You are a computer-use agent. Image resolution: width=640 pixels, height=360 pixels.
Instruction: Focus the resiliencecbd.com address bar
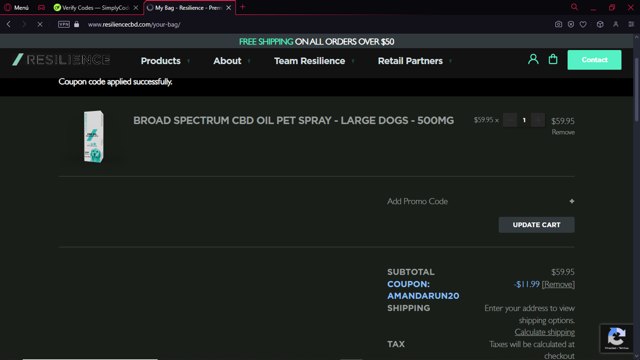point(134,24)
